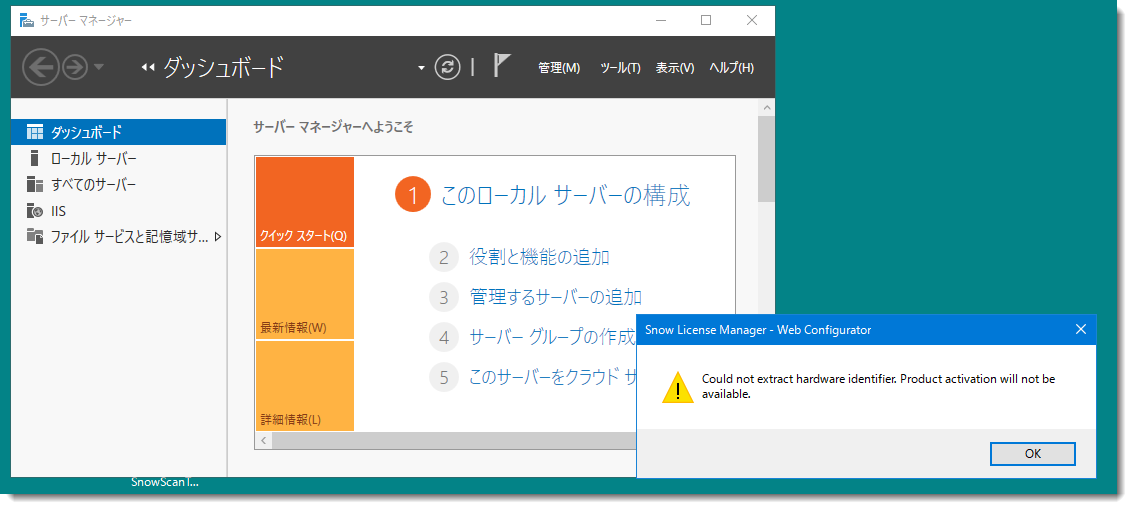Click the forward navigation arrow icon
1132x509 pixels.
click(75, 67)
